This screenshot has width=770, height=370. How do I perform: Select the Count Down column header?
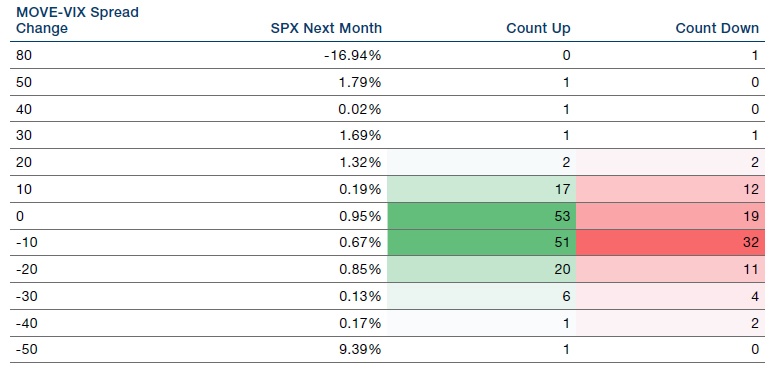tap(717, 28)
